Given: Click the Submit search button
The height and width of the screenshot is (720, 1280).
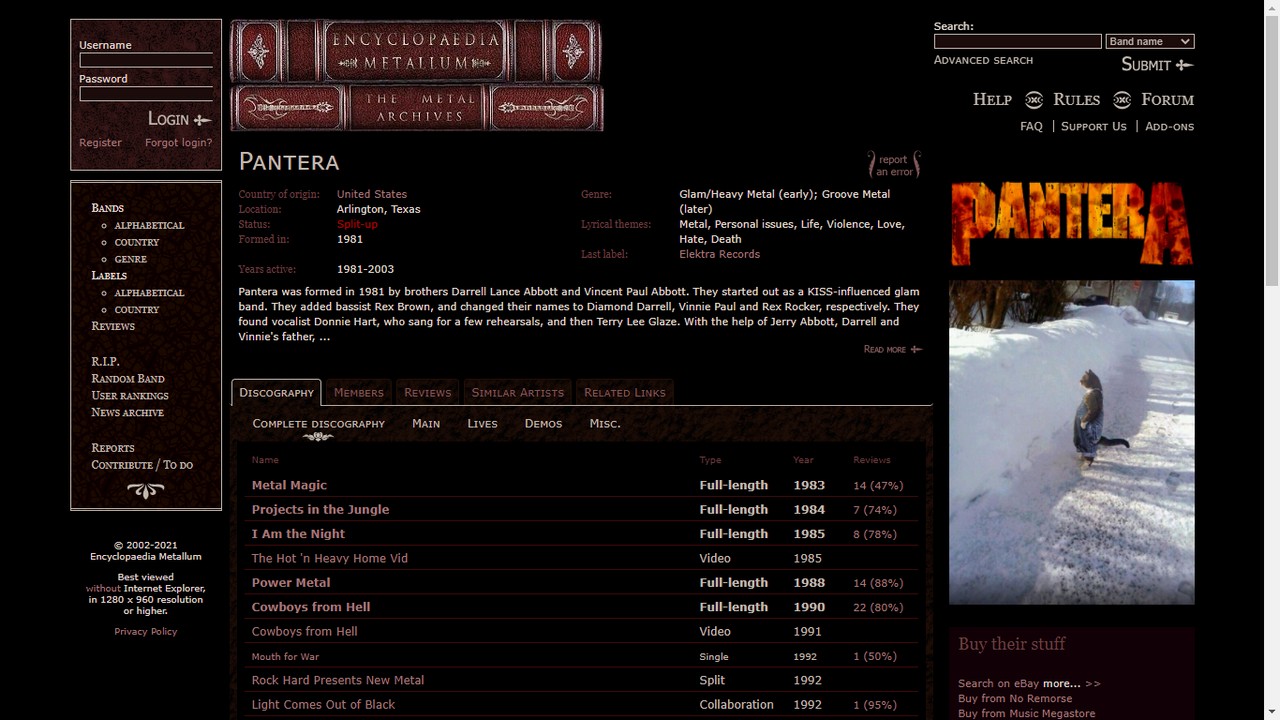Looking at the screenshot, I should pos(1157,65).
